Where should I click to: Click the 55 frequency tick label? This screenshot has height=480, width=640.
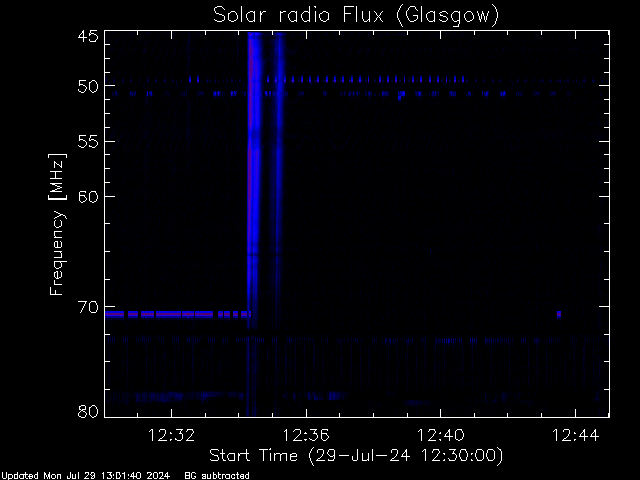coord(88,142)
